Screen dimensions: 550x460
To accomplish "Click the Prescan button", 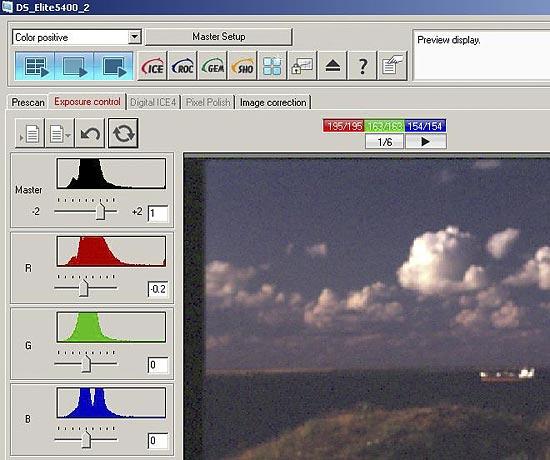I will point(74,66).
